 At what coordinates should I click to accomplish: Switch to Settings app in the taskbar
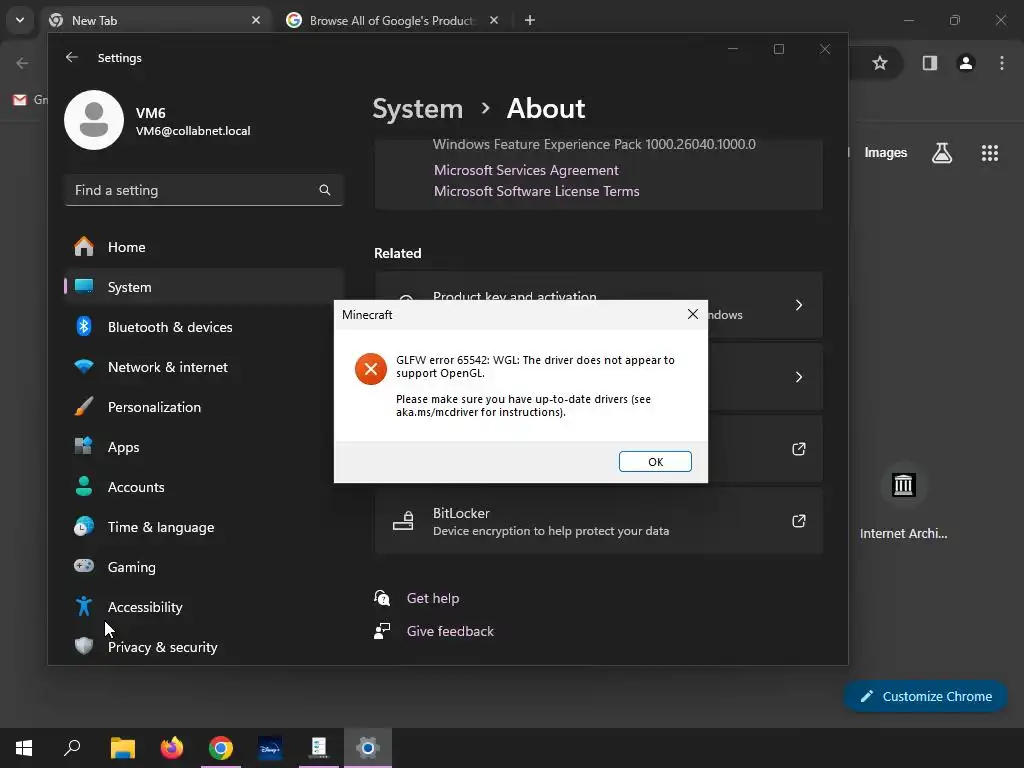(368, 748)
